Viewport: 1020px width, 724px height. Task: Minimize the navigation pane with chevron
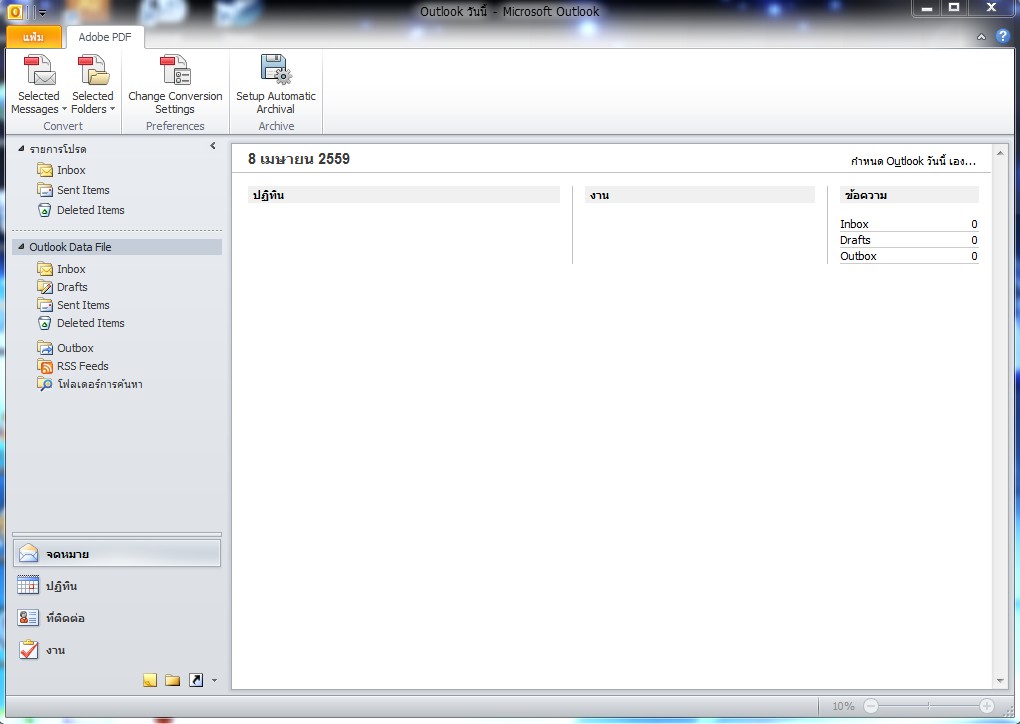213,146
